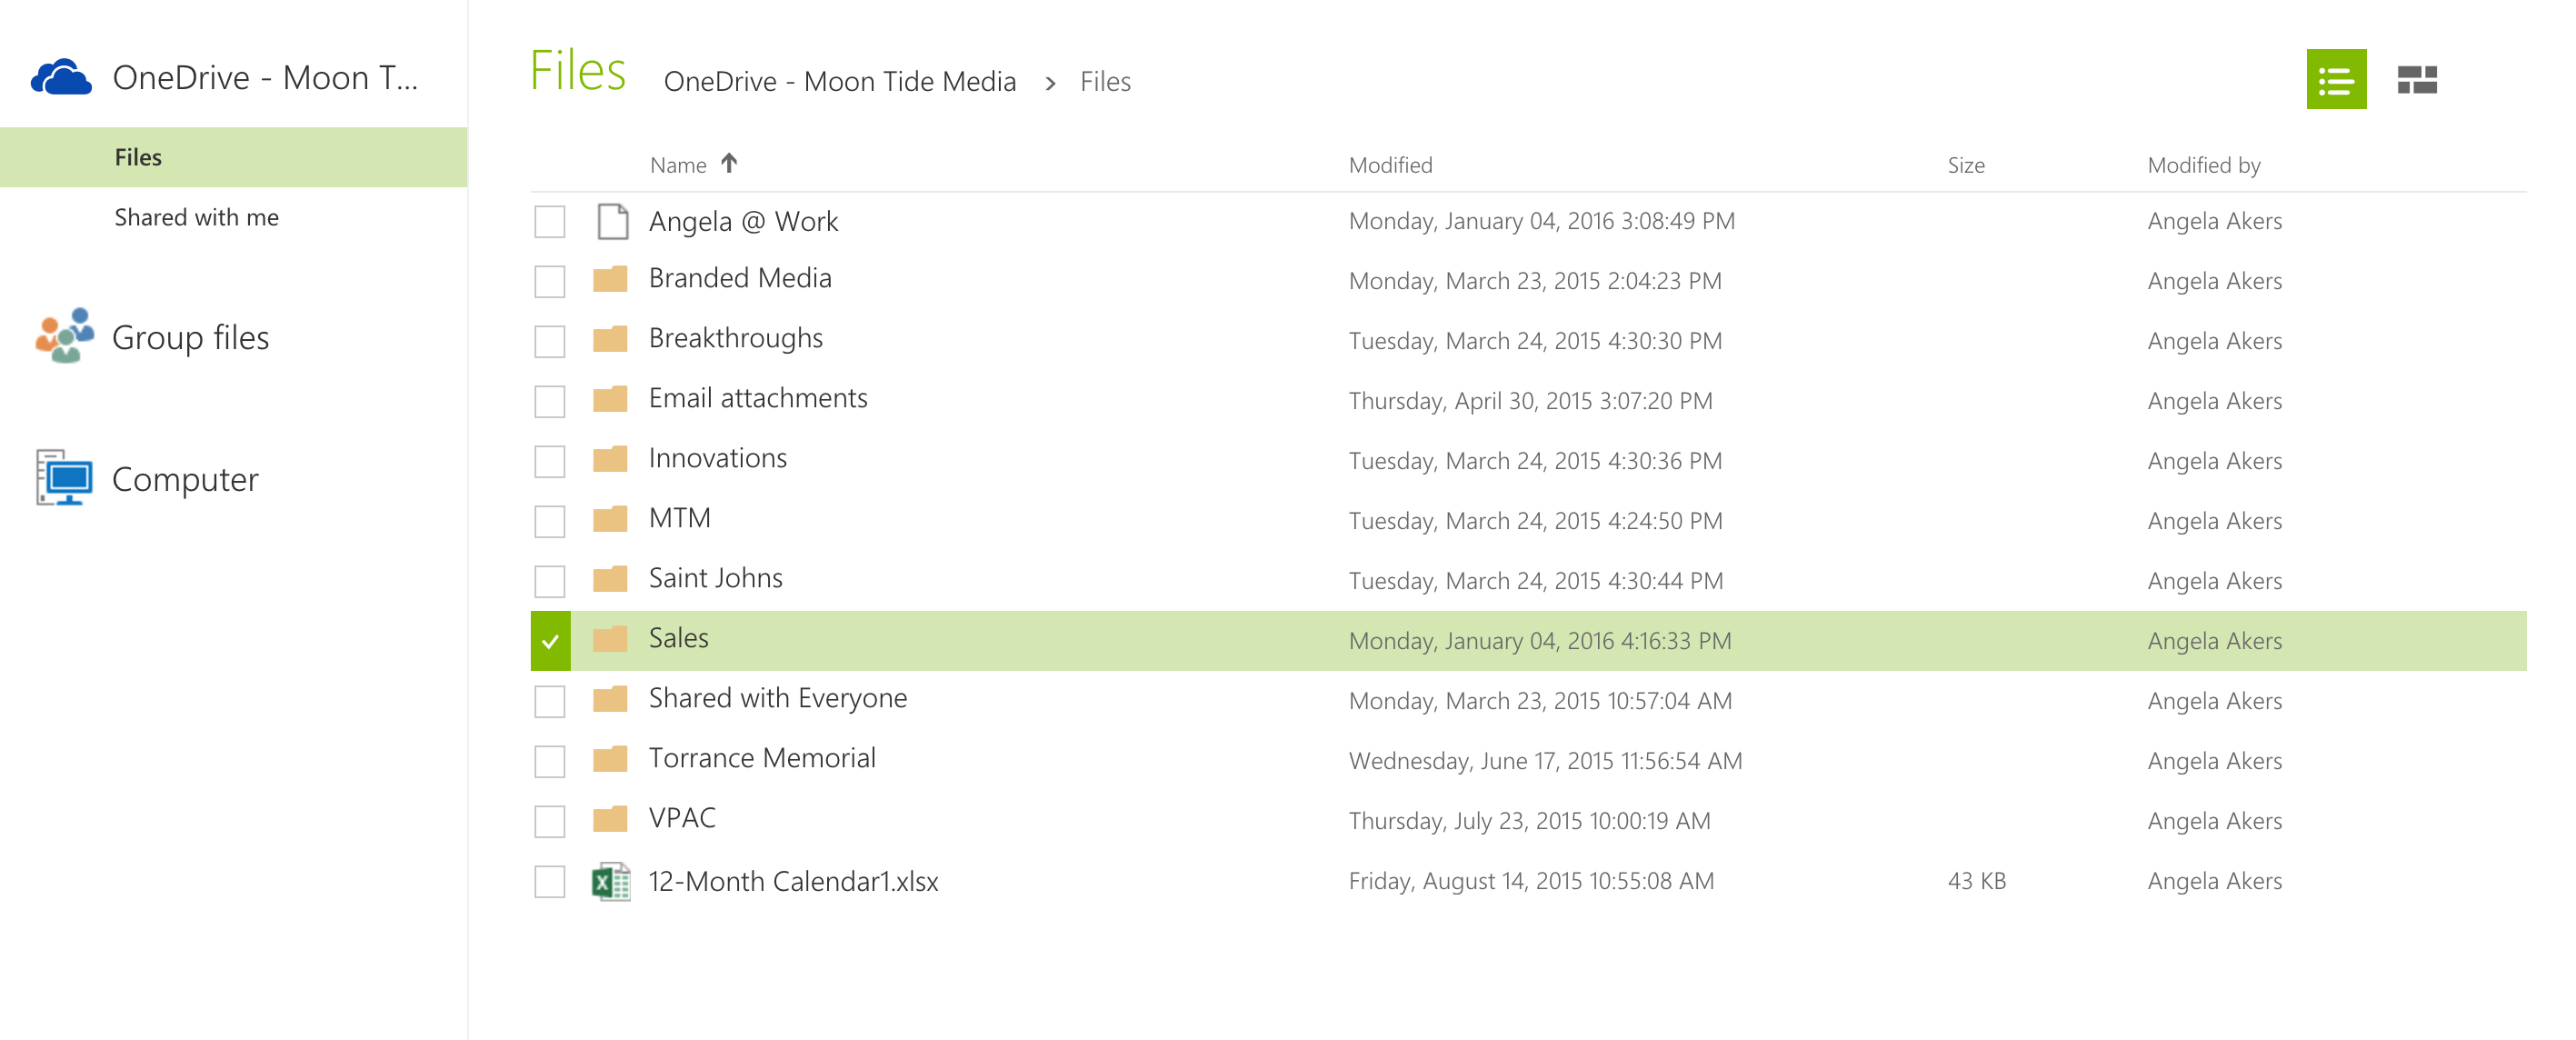2576x1040 pixels.
Task: Click the OneDrive cloud icon
Action: (61, 77)
